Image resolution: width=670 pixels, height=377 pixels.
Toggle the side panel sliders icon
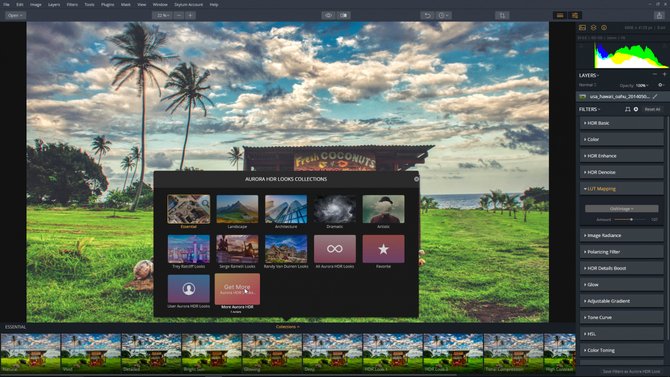click(575, 15)
